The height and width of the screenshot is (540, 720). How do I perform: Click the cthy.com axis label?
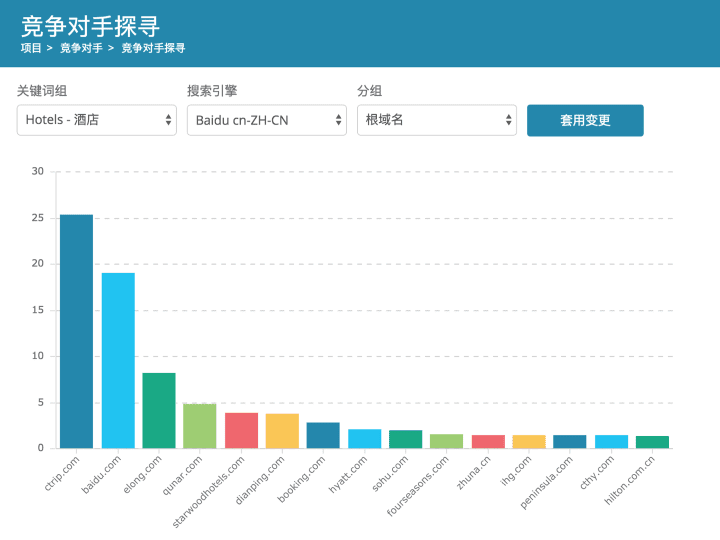(596, 473)
